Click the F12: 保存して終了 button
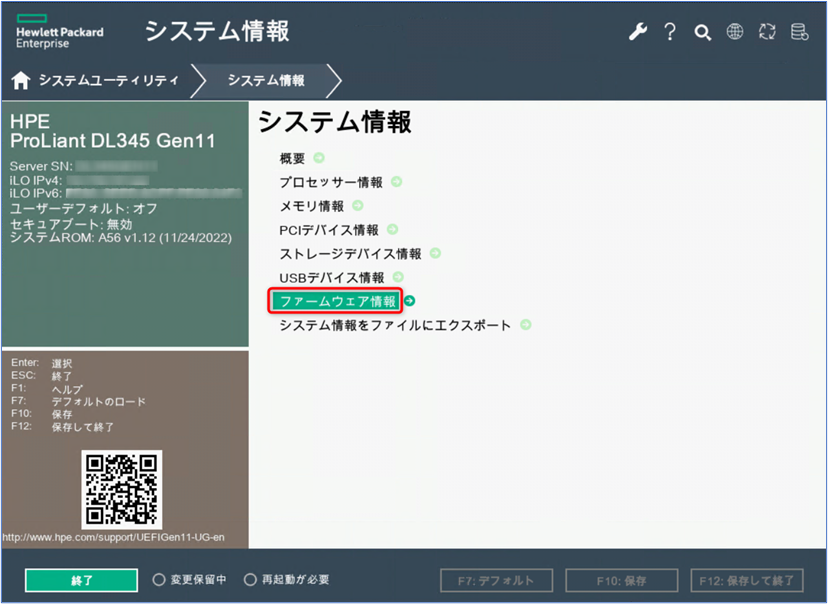Image resolution: width=828 pixels, height=604 pixels. [748, 578]
